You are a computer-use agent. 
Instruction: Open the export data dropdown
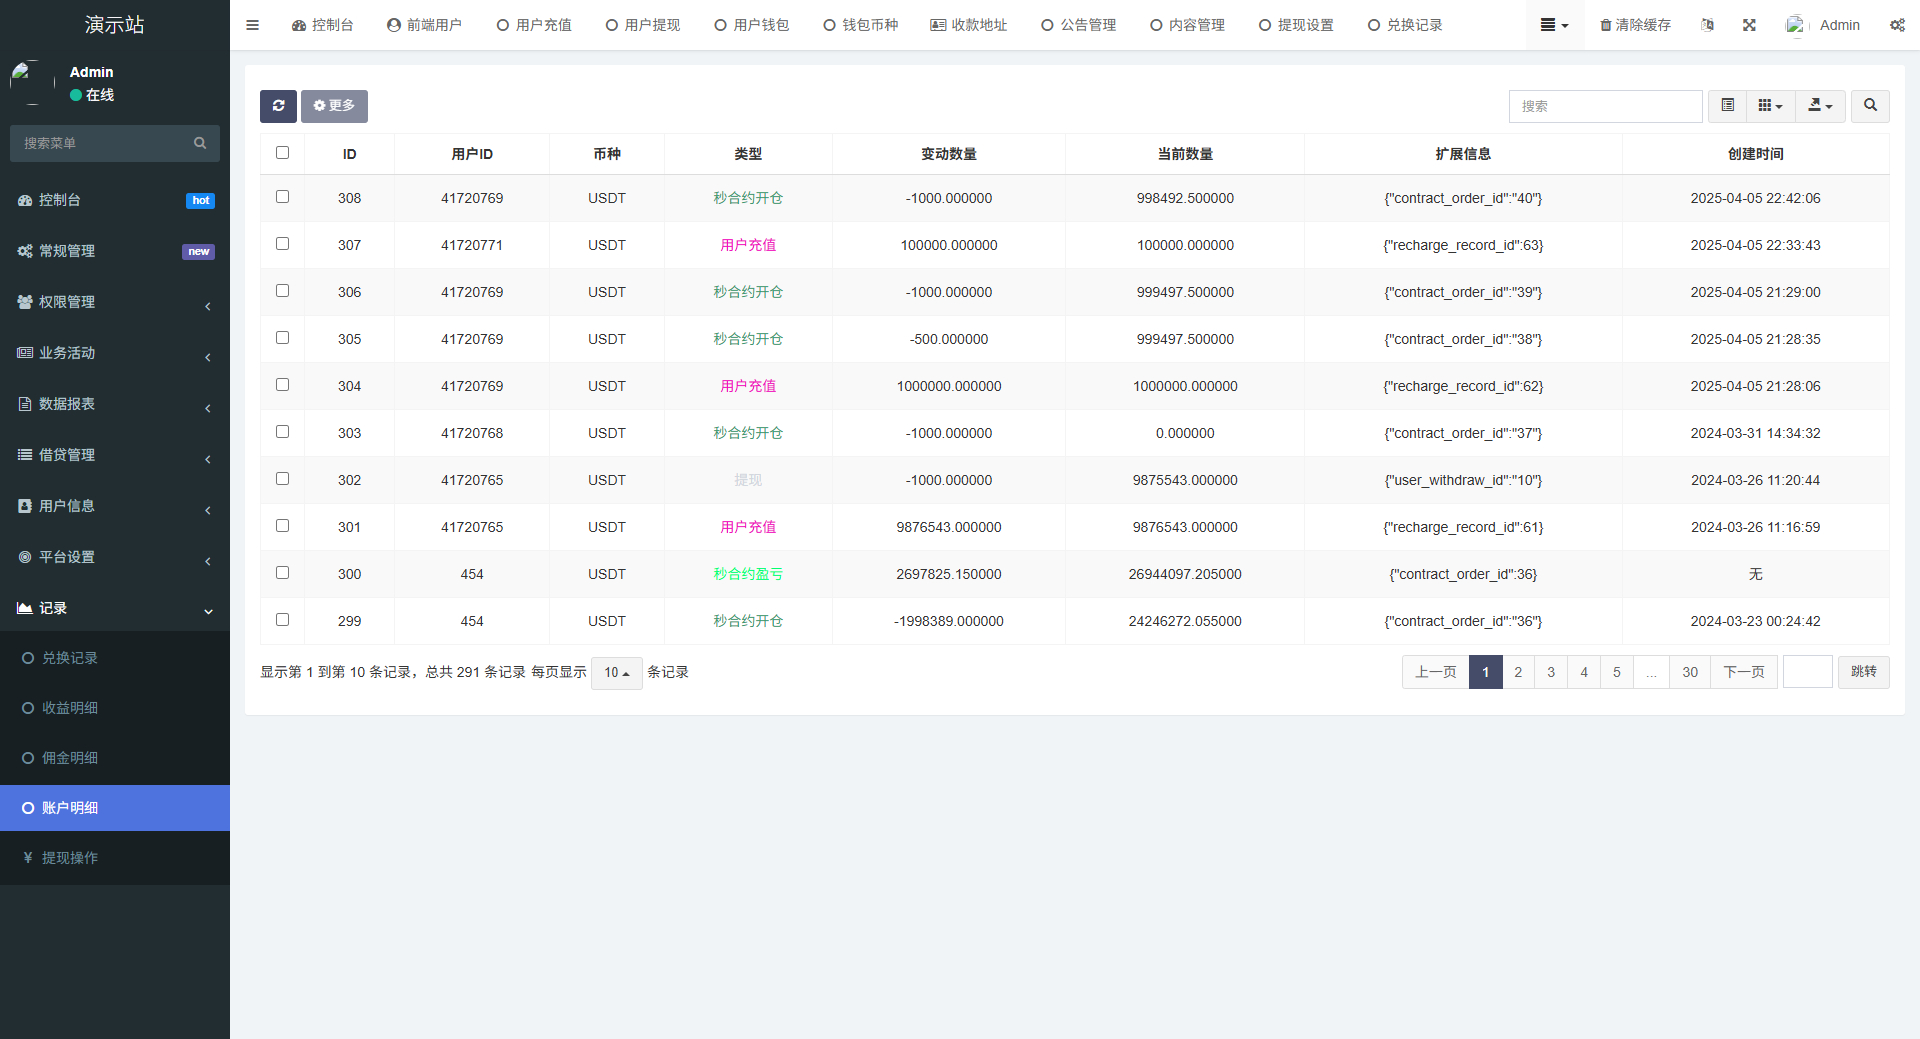click(1820, 106)
